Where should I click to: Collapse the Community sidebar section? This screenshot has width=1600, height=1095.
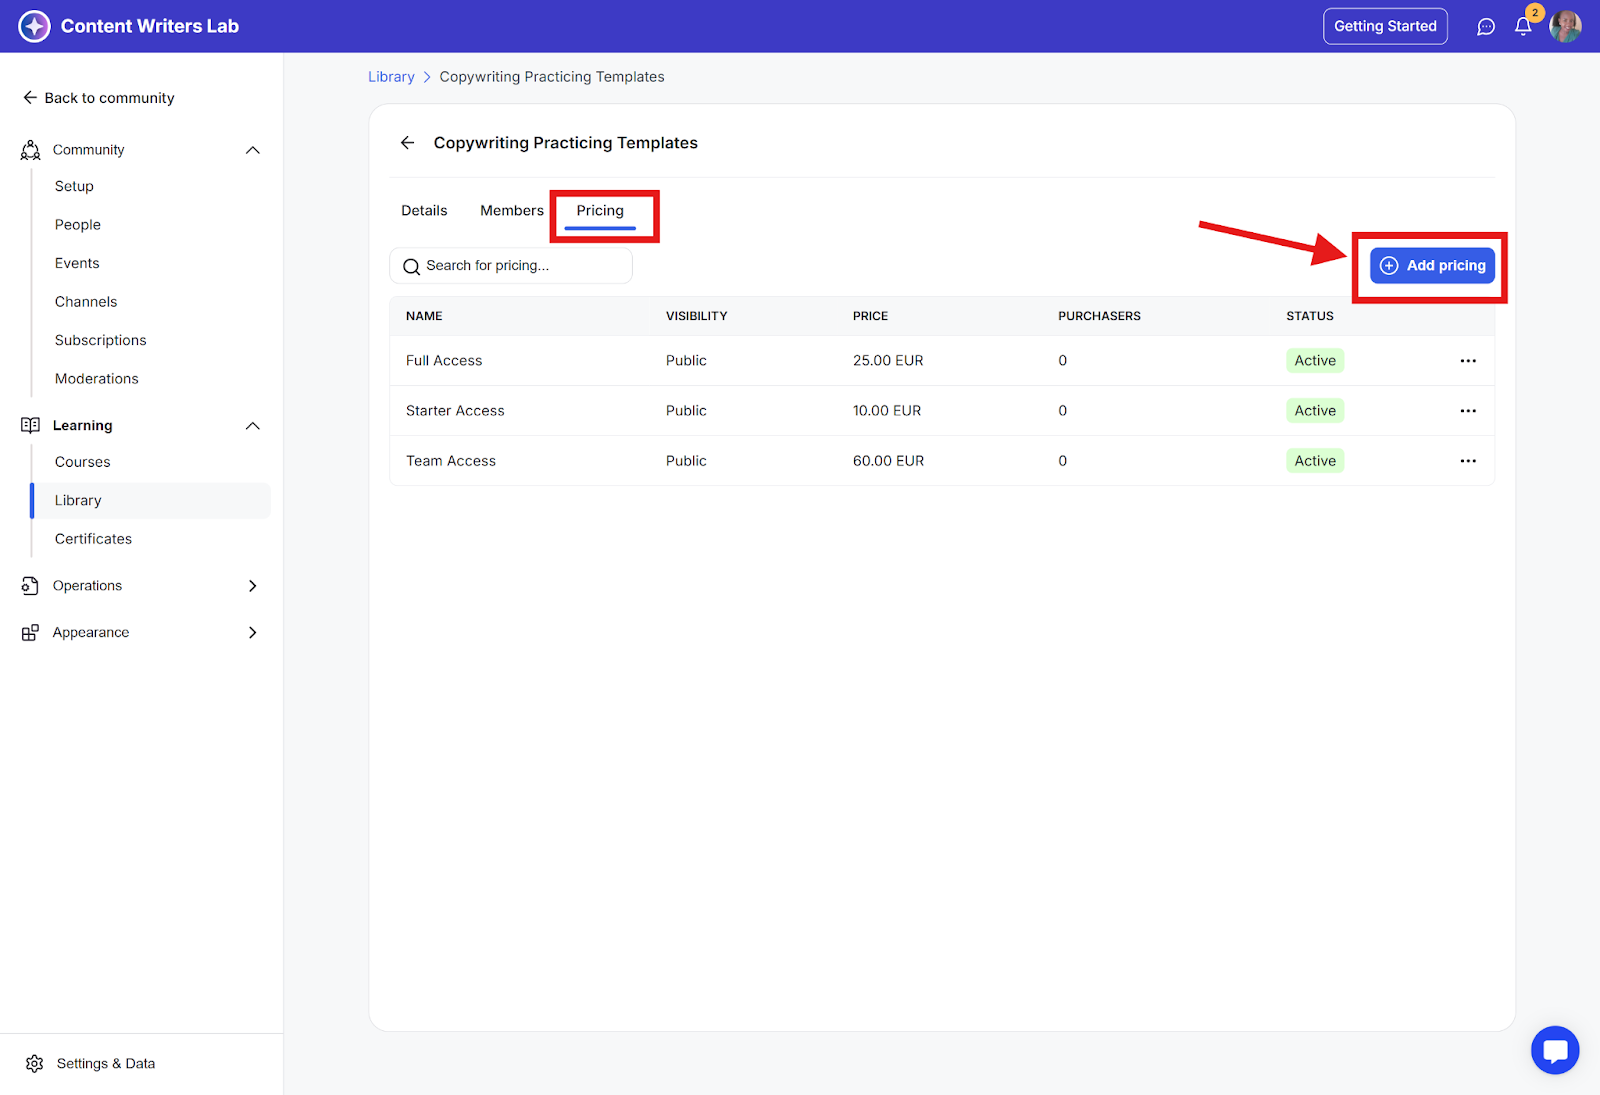click(x=252, y=150)
